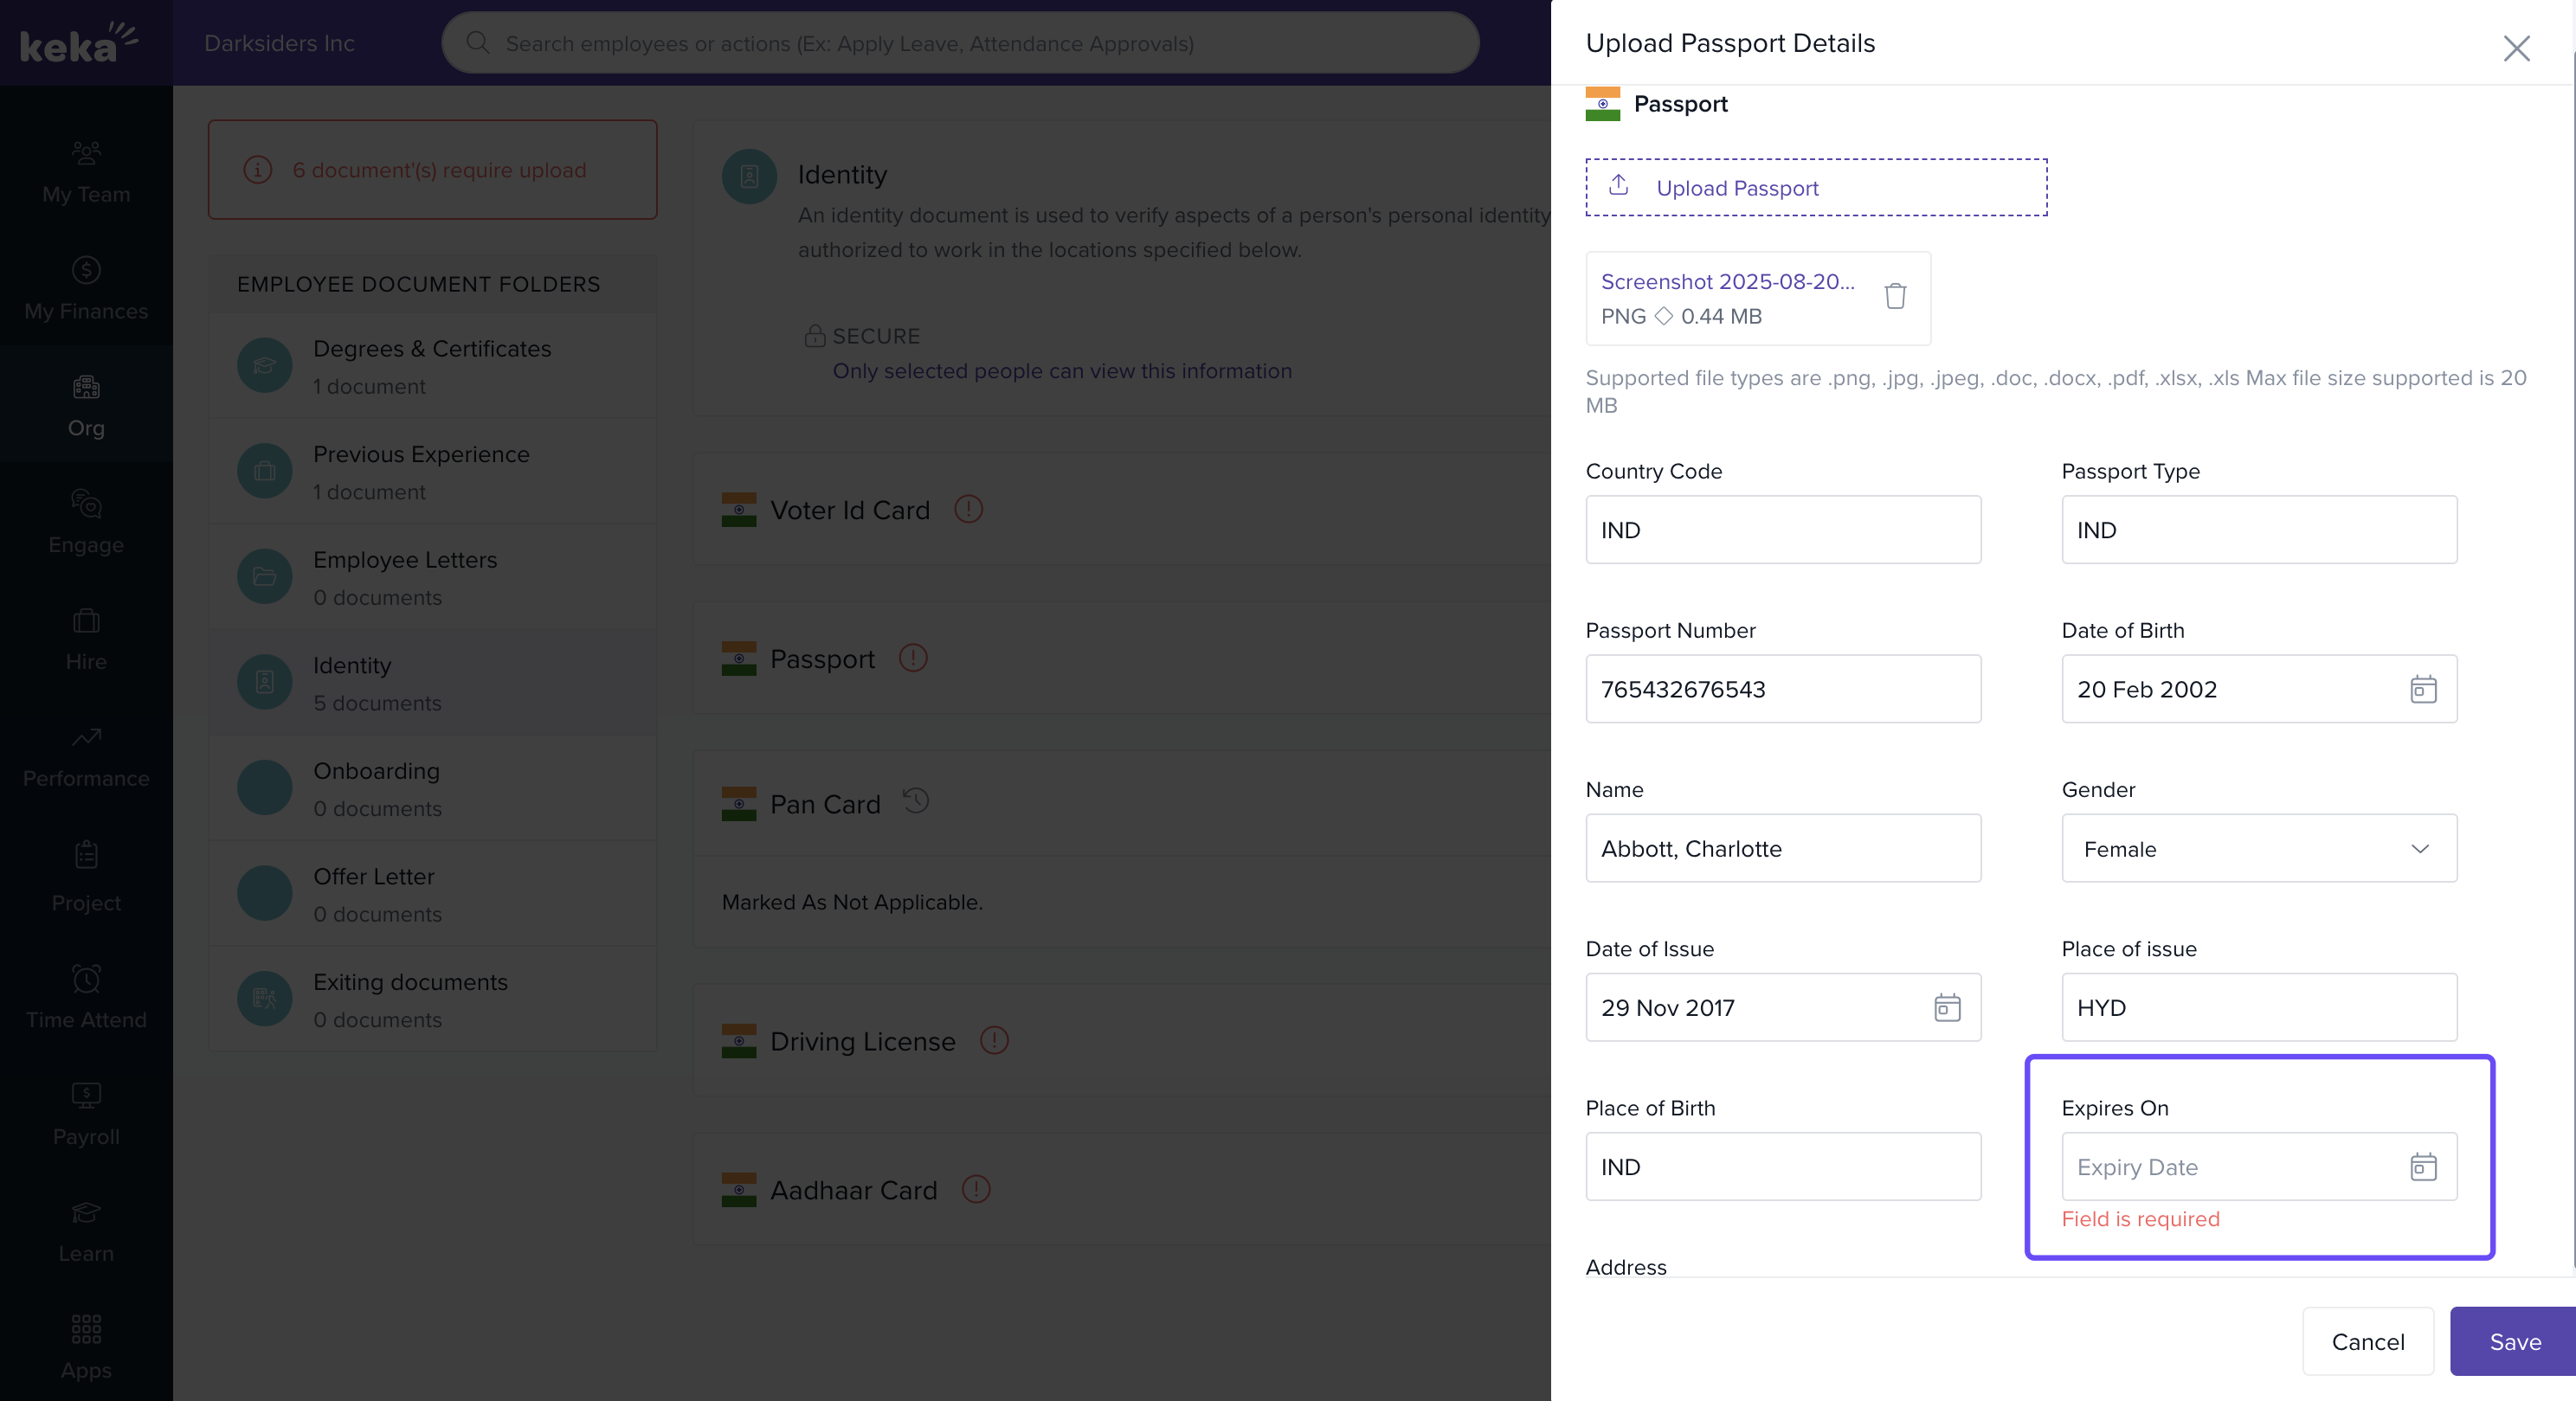Viewport: 2576px width, 1401px height.
Task: Close the Upload Passport Details panel
Action: (x=2516, y=48)
